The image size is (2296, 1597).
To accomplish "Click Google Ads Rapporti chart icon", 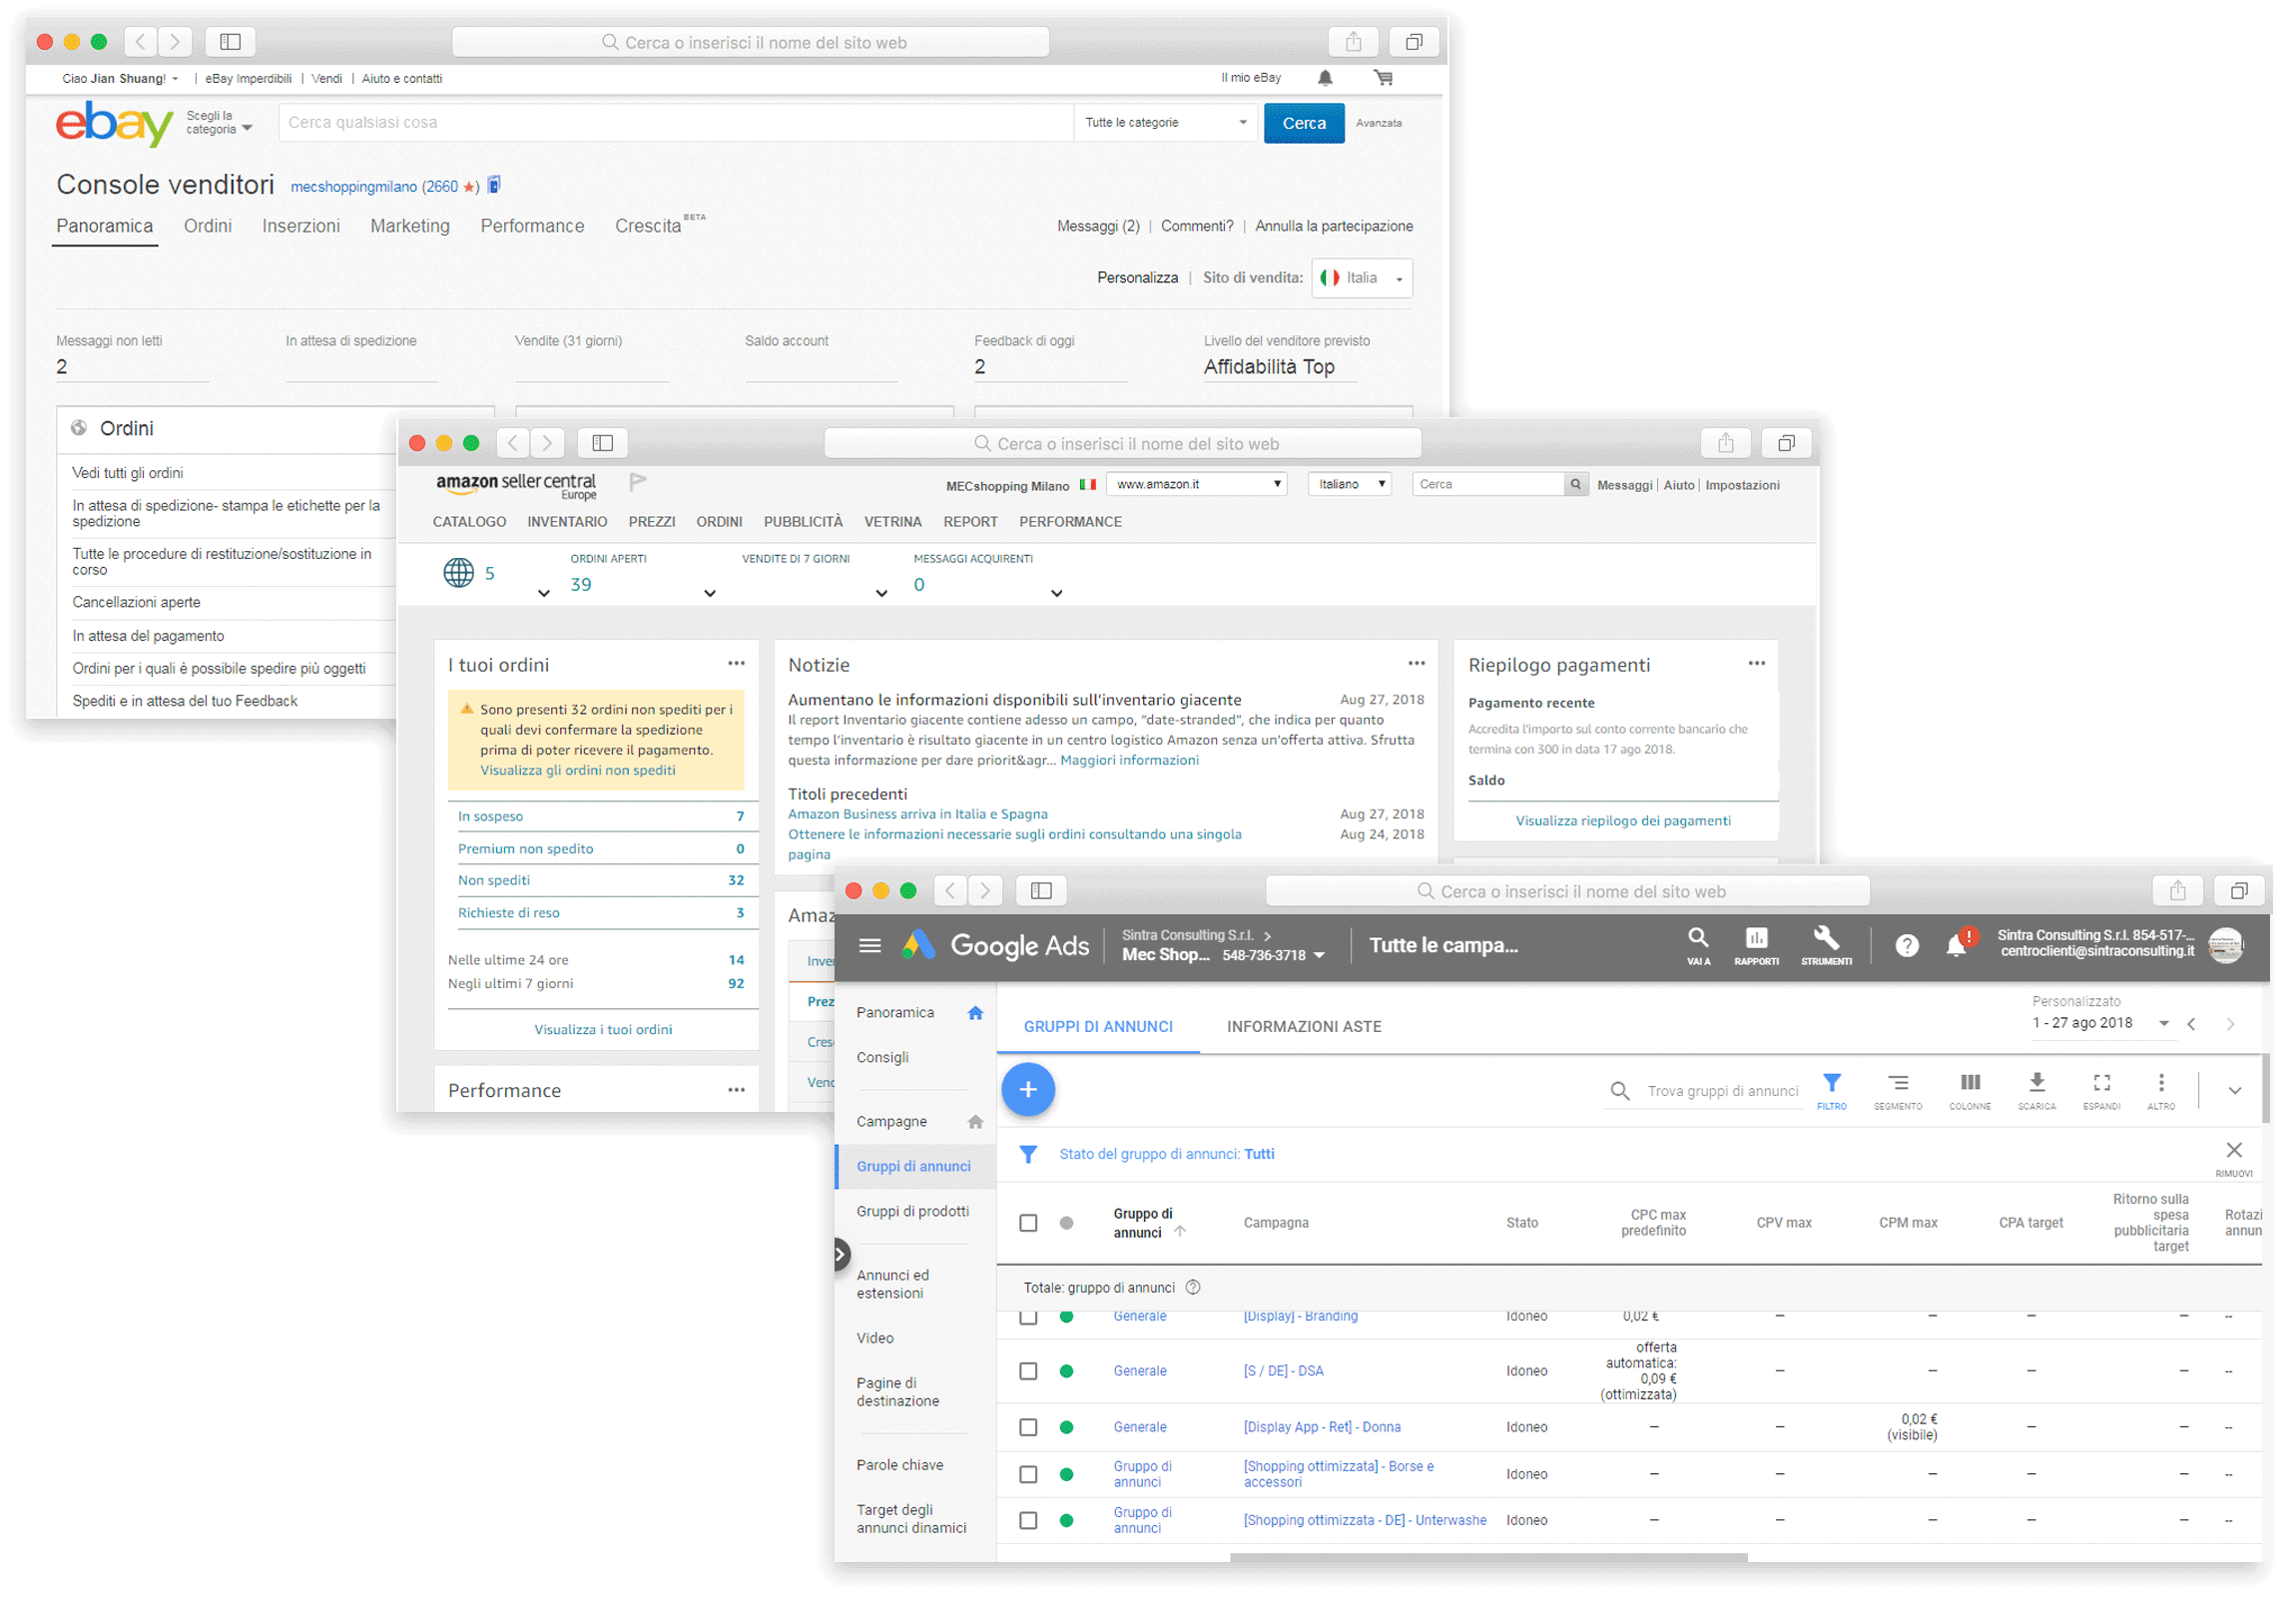I will pos(1756,938).
